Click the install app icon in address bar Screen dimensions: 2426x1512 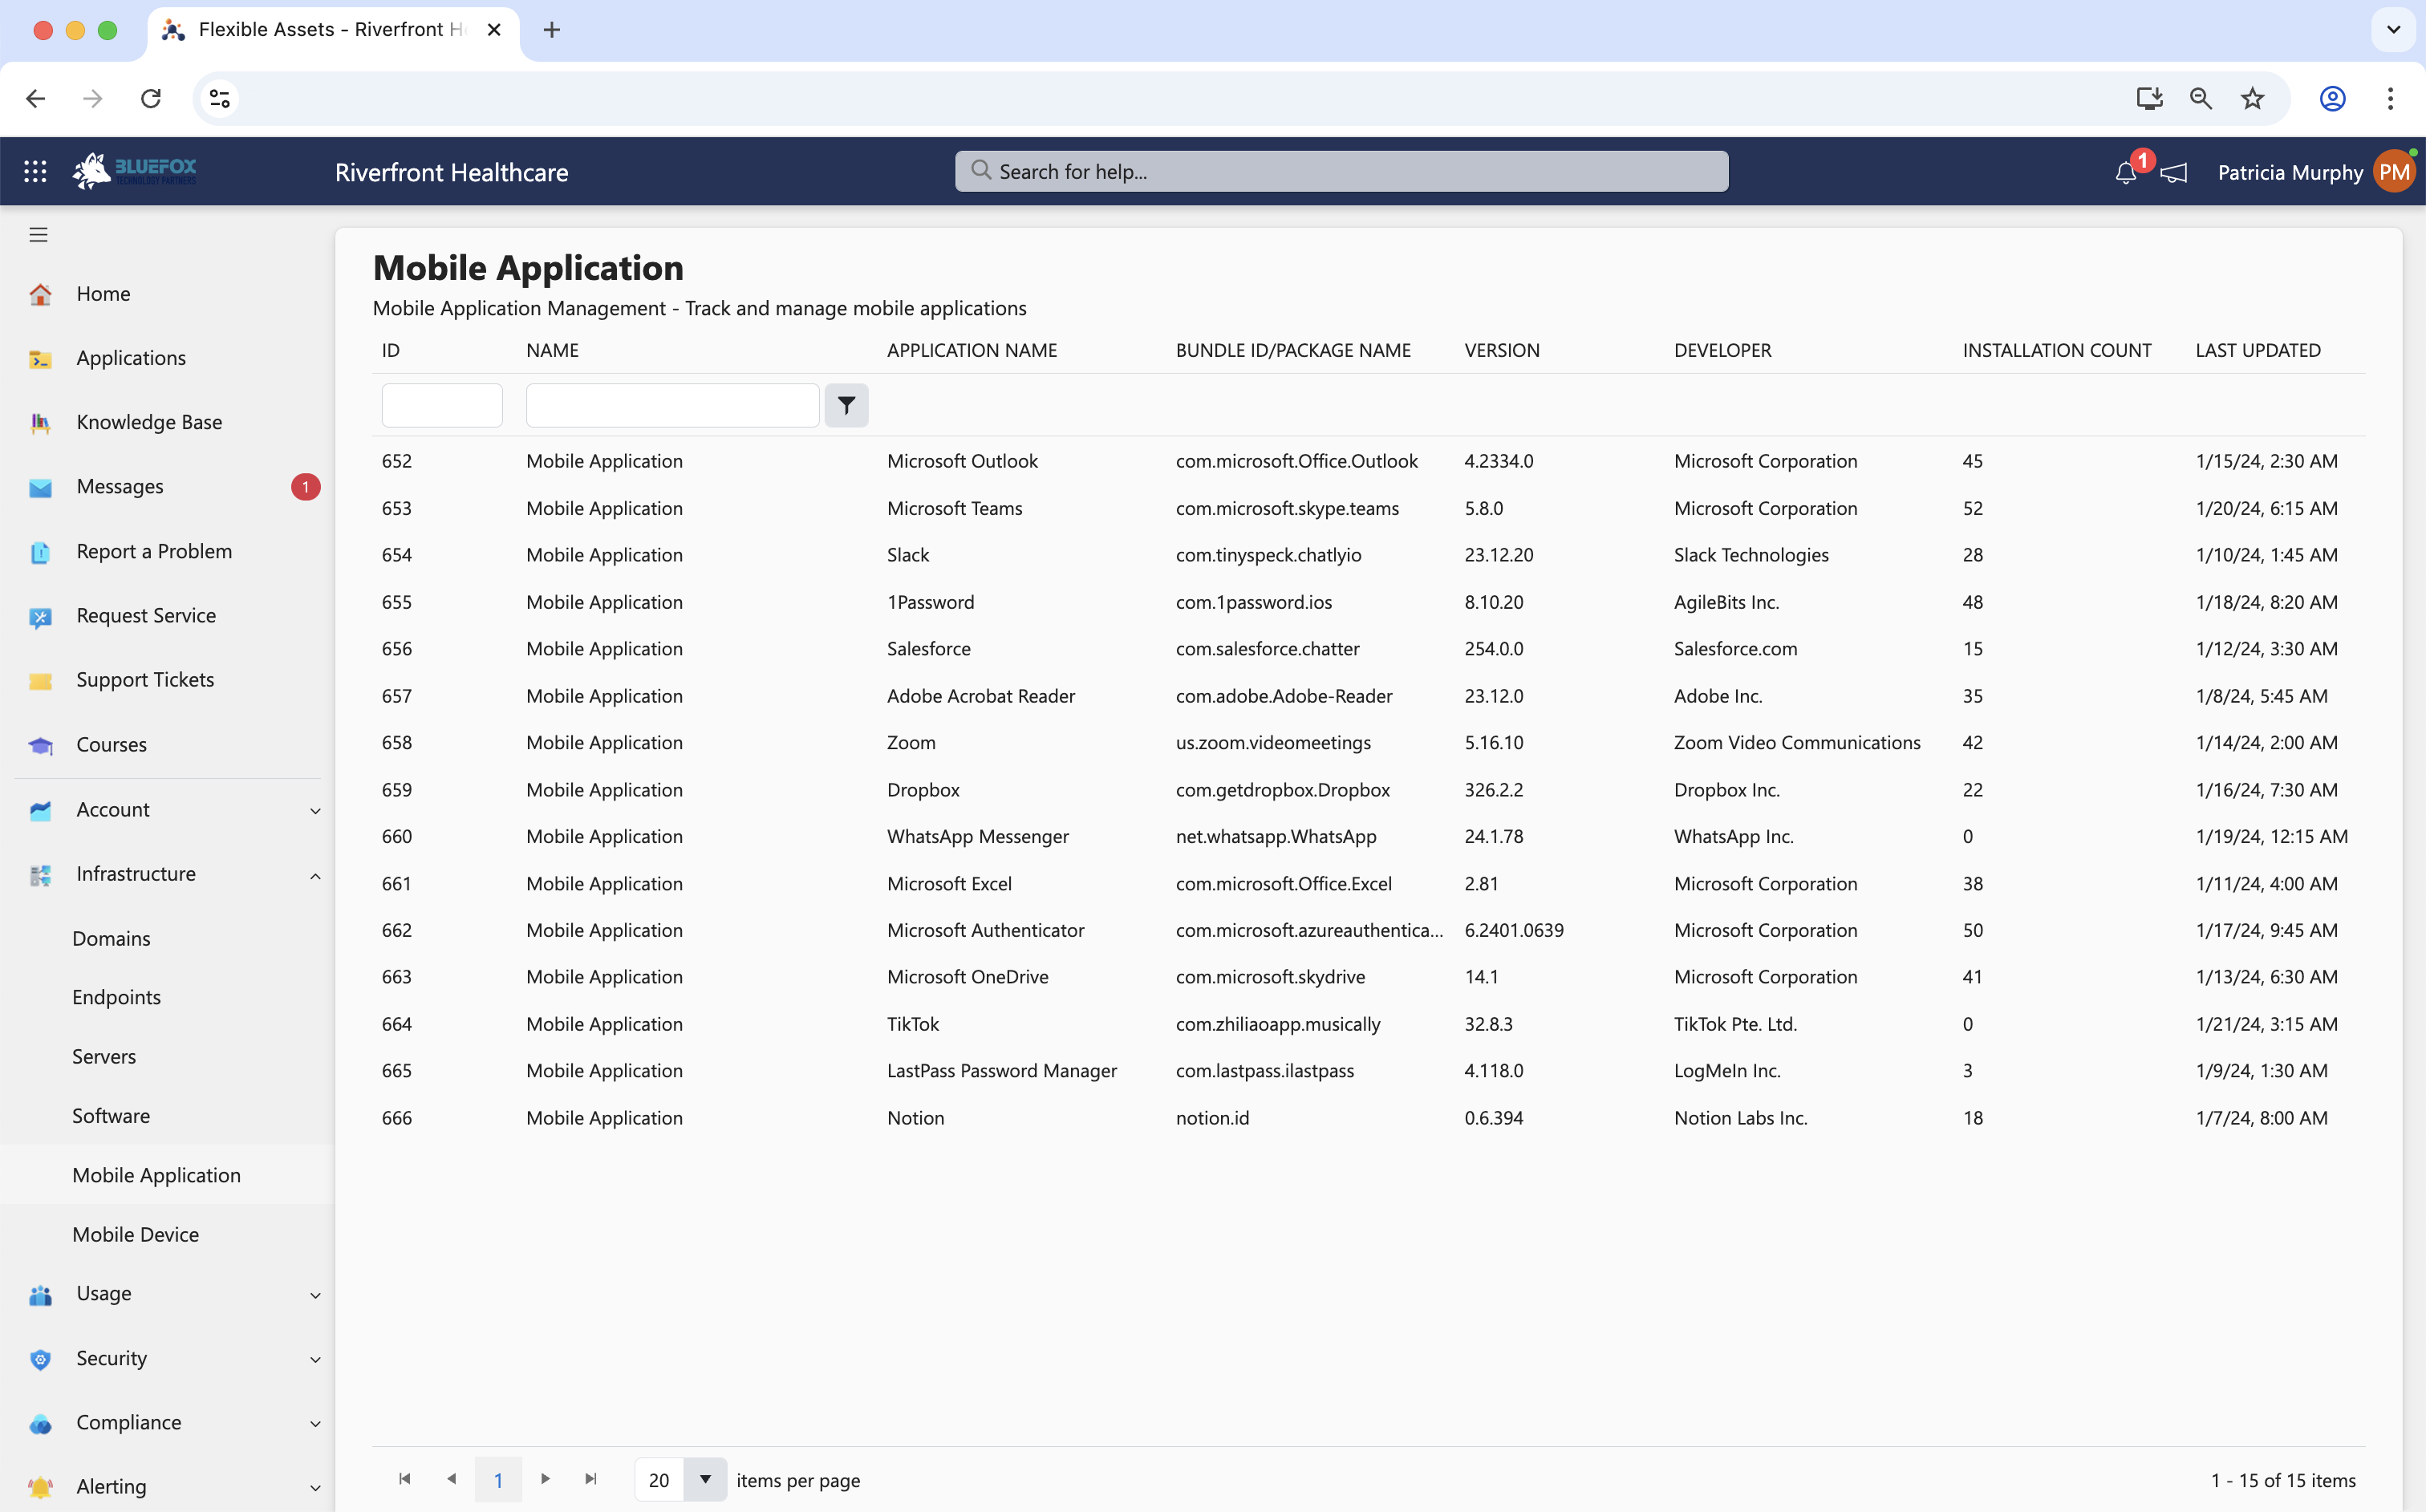click(2149, 98)
